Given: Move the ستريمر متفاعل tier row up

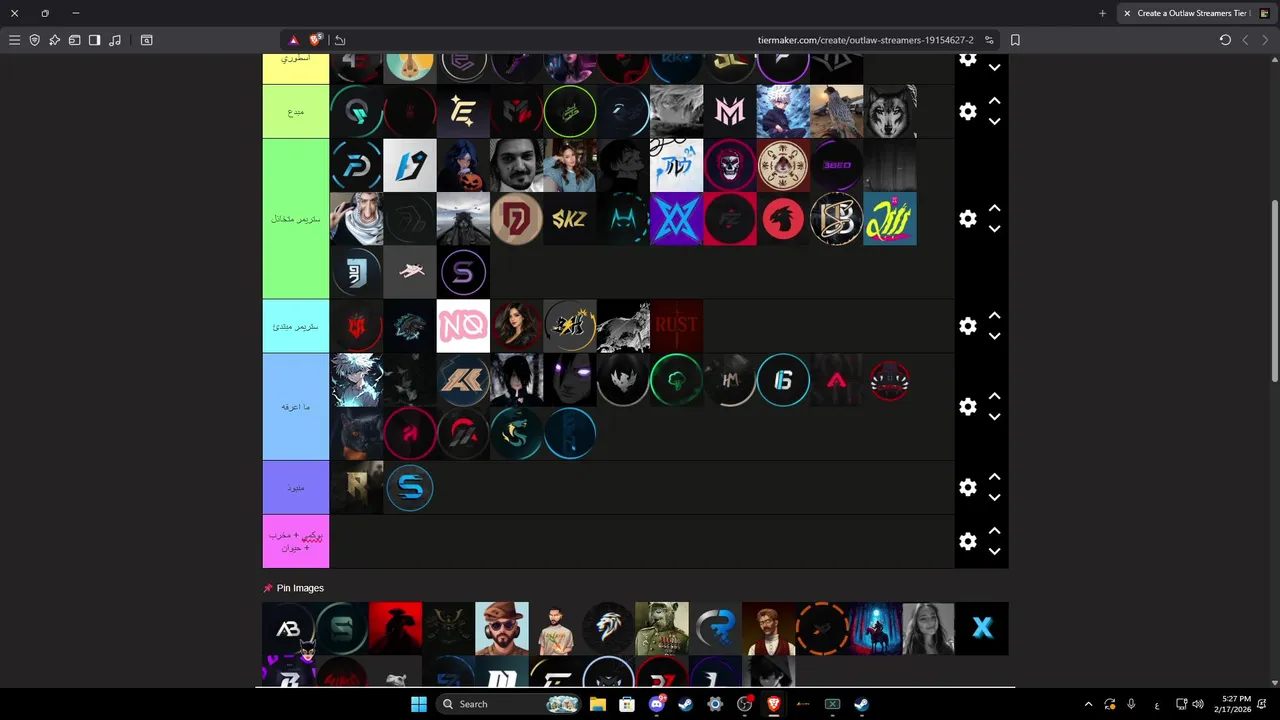Looking at the screenshot, I should pyautogui.click(x=995, y=209).
